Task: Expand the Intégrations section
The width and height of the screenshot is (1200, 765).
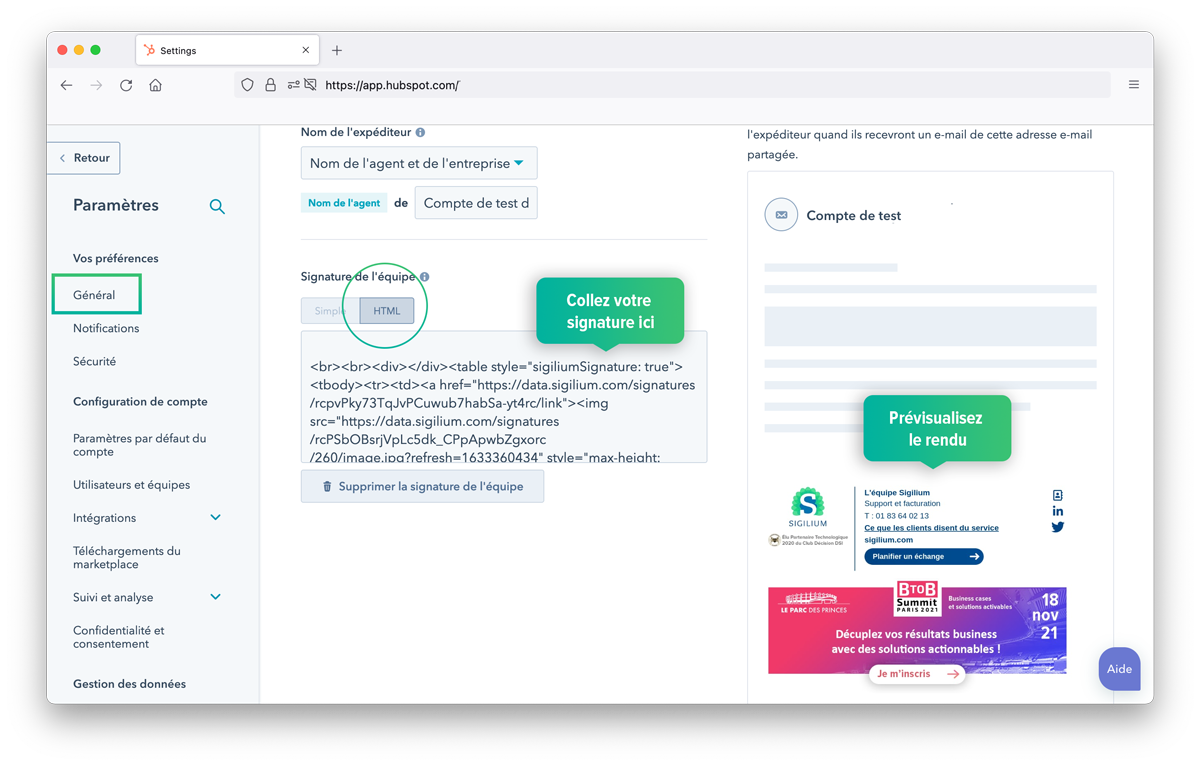Action: click(216, 518)
